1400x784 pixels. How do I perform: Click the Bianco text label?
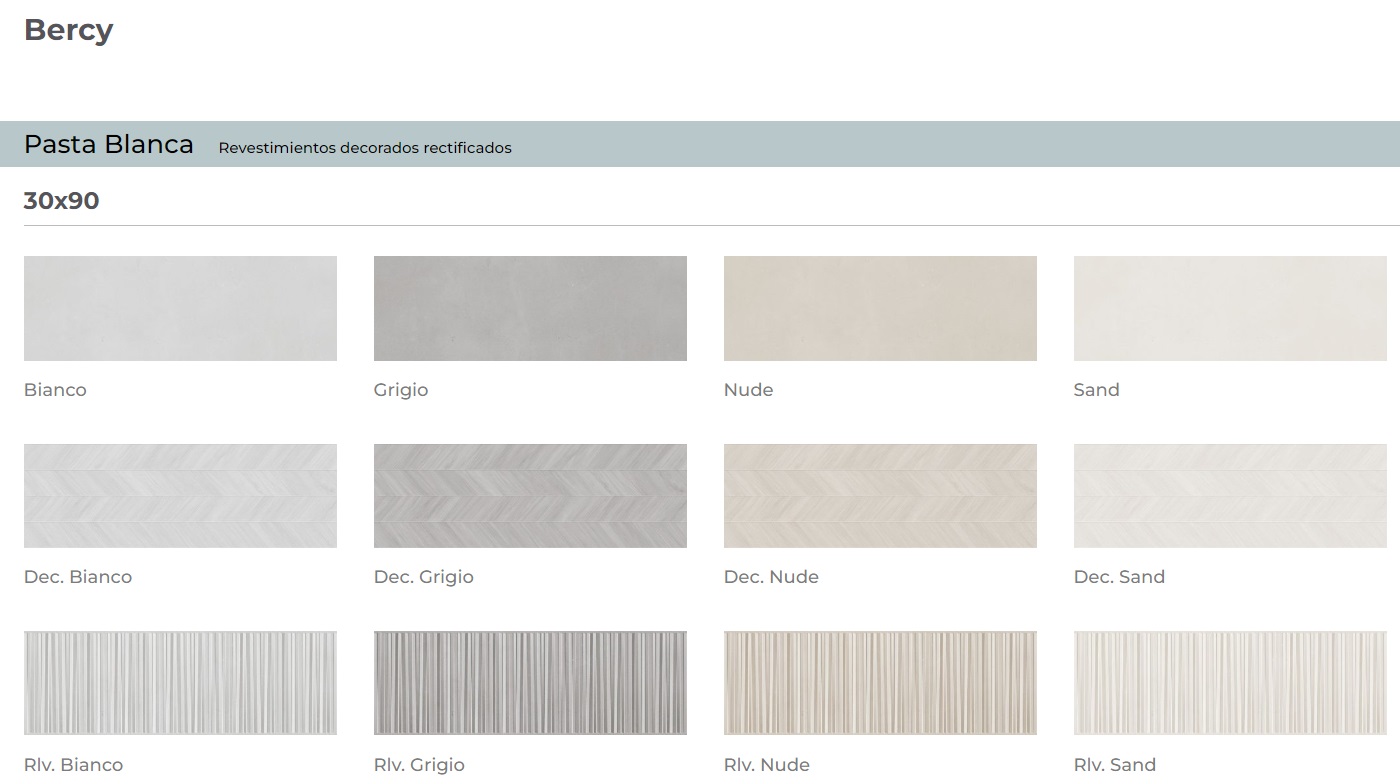pyautogui.click(x=55, y=390)
